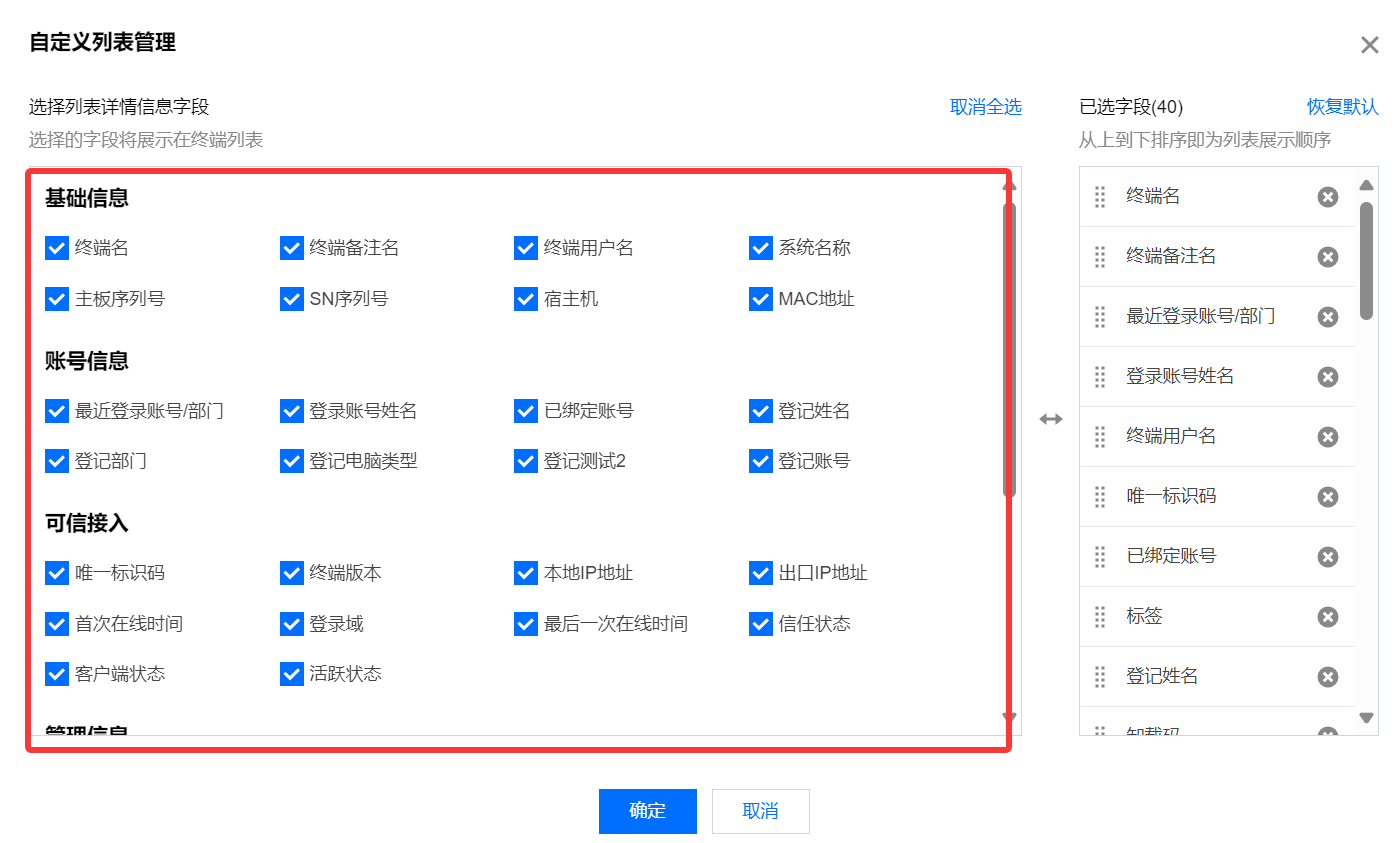This screenshot has width=1396, height=843.
Task: Click 恢复默认 to restore defaults
Action: point(1342,107)
